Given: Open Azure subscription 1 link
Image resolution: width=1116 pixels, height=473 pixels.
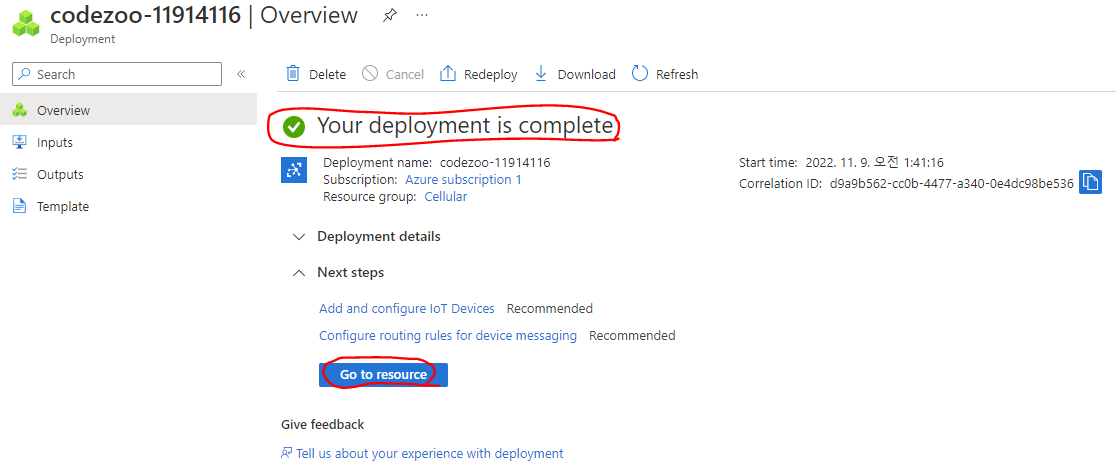Looking at the screenshot, I should (463, 179).
